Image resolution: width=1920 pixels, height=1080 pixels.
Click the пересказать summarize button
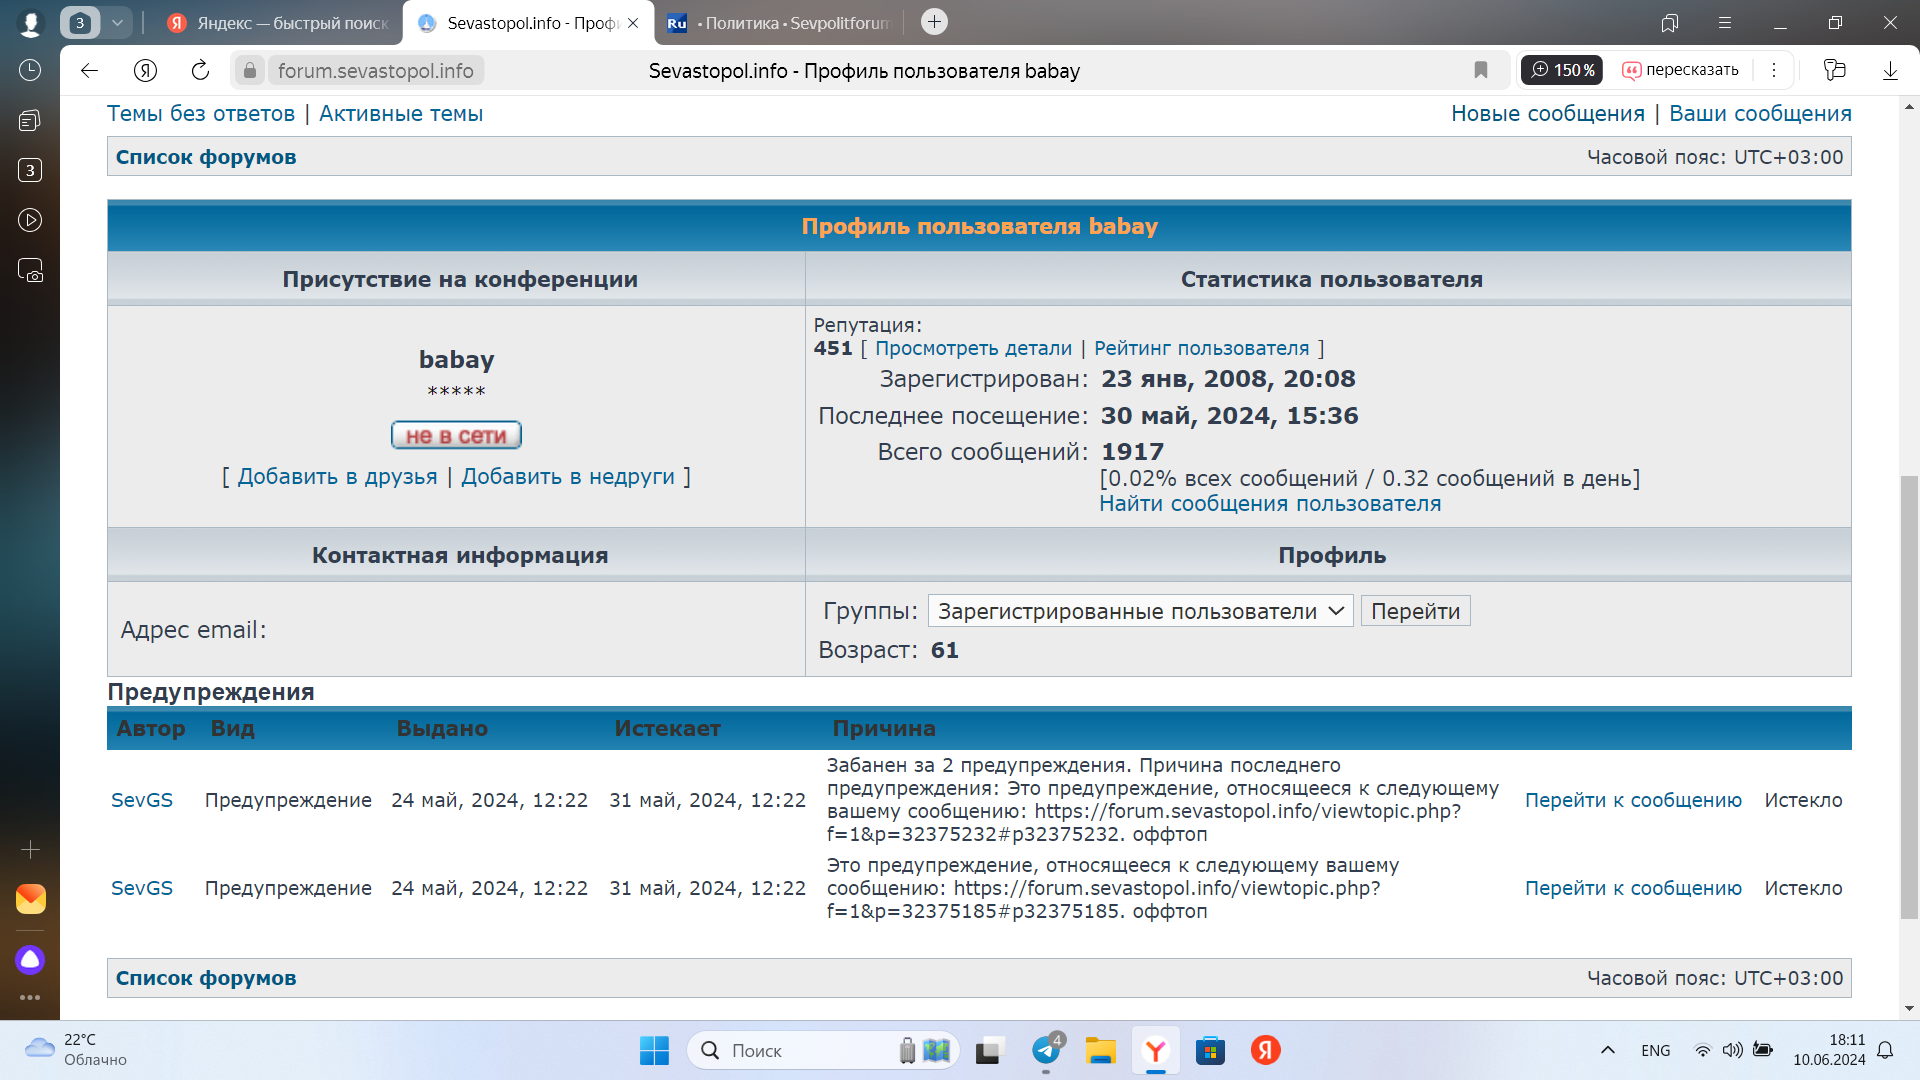(x=1681, y=70)
